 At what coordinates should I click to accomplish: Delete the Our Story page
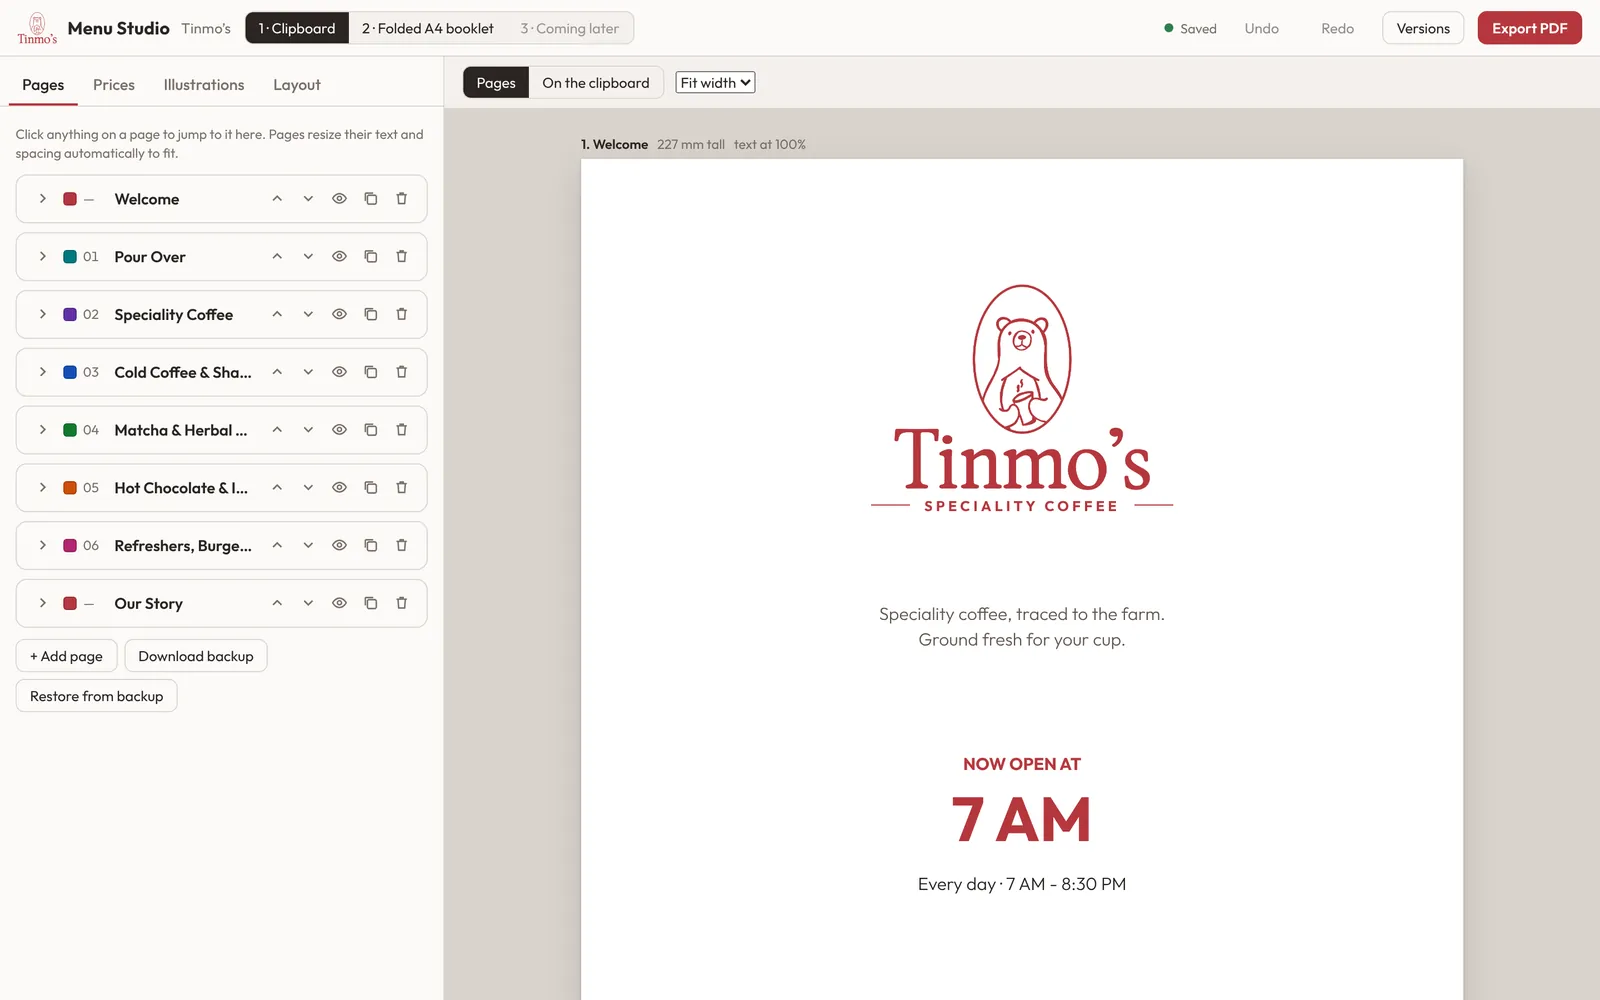coord(401,603)
